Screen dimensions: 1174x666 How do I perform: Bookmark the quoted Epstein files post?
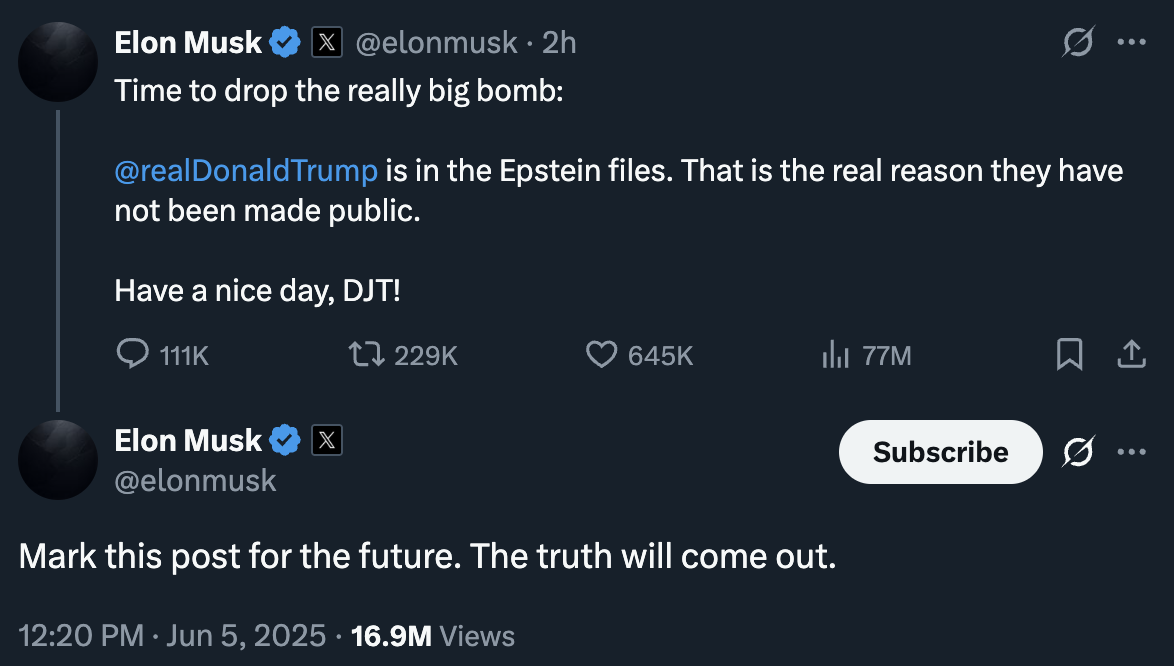click(1069, 355)
